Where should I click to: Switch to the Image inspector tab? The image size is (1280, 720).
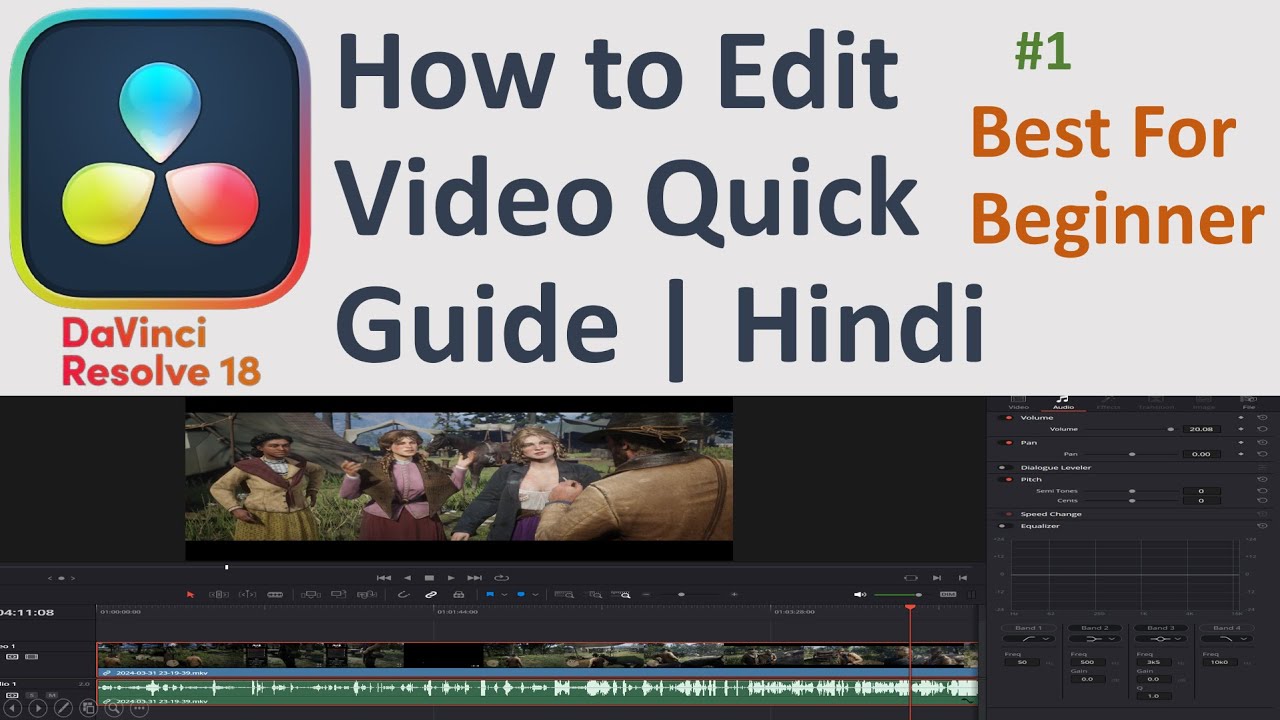pos(1204,402)
